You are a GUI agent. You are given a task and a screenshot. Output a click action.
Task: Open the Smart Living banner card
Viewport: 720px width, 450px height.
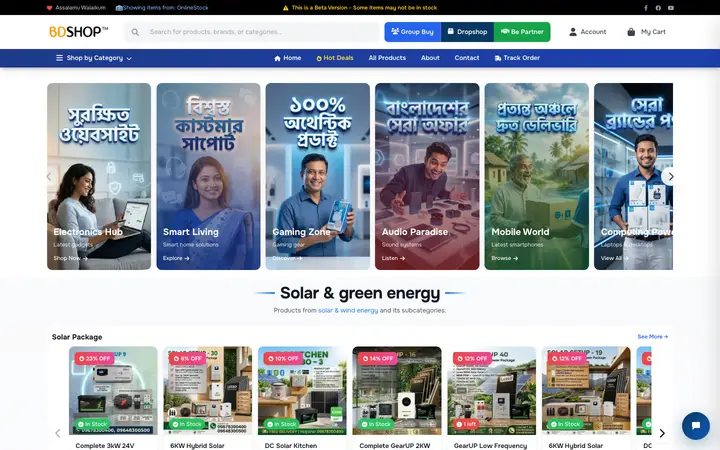(x=208, y=176)
